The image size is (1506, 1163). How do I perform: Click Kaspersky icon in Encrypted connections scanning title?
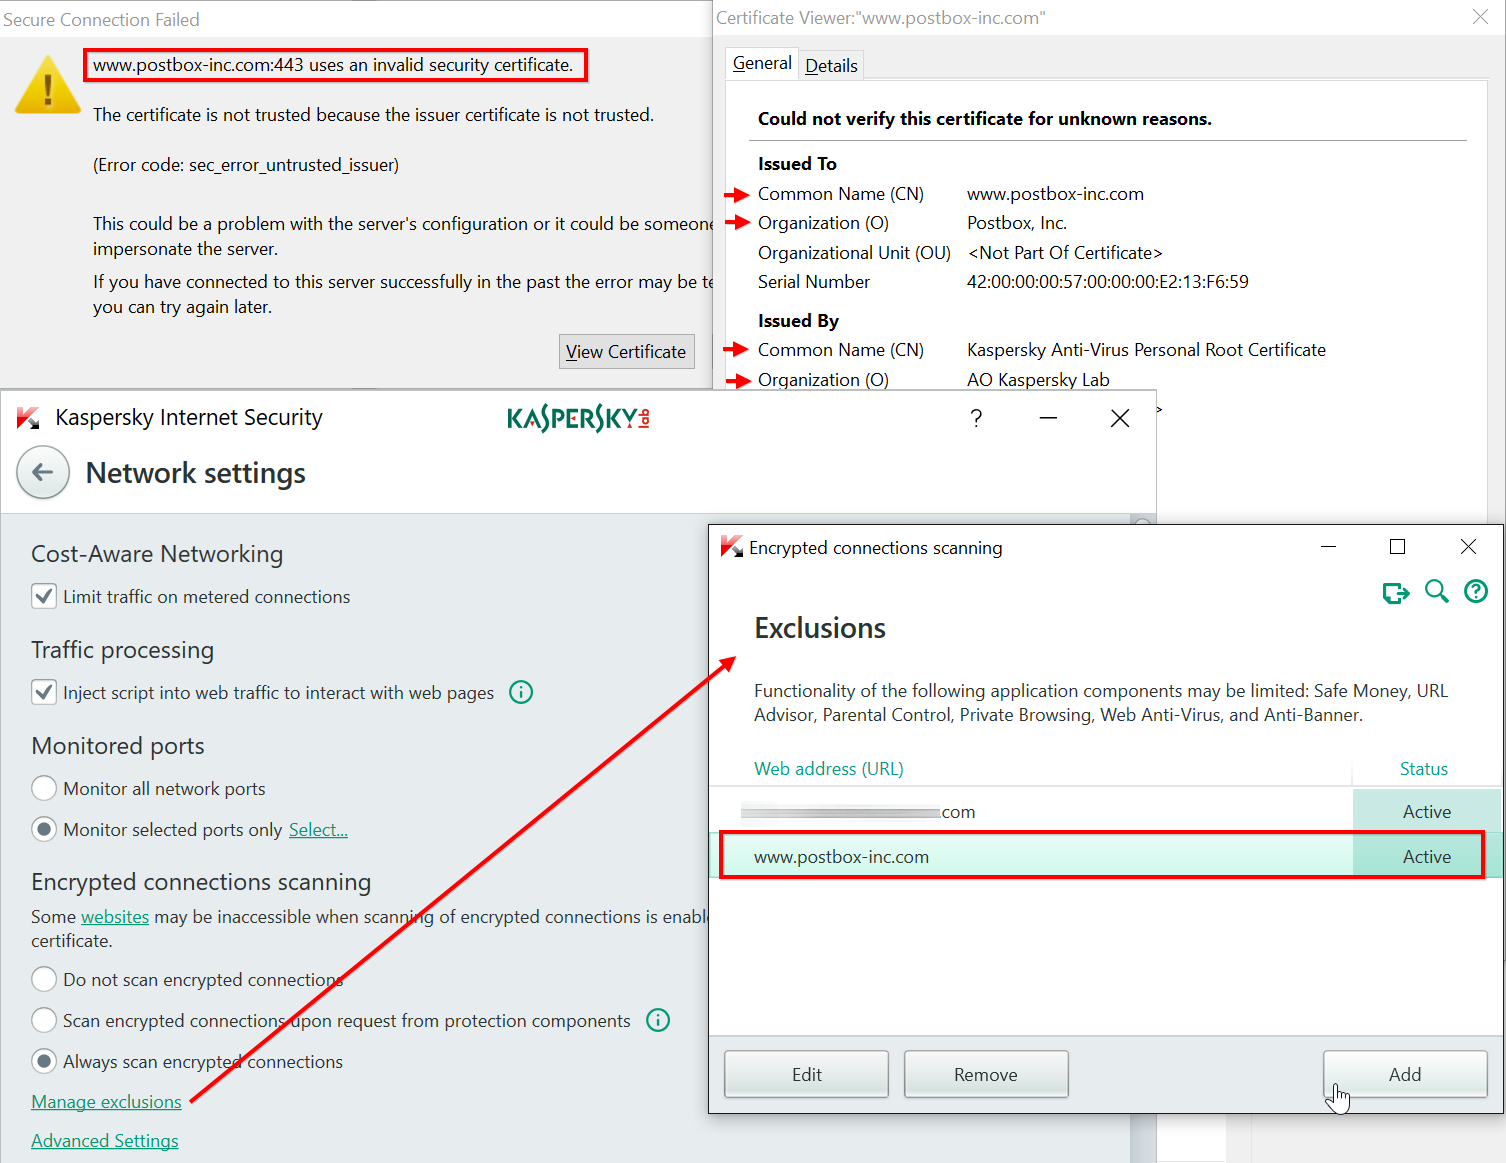pos(732,547)
